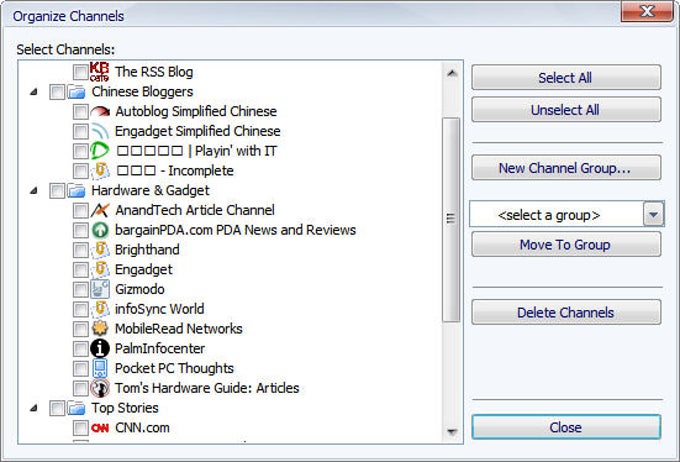Click the Brighthand channel icon
This screenshot has width=680, height=462.
point(100,249)
